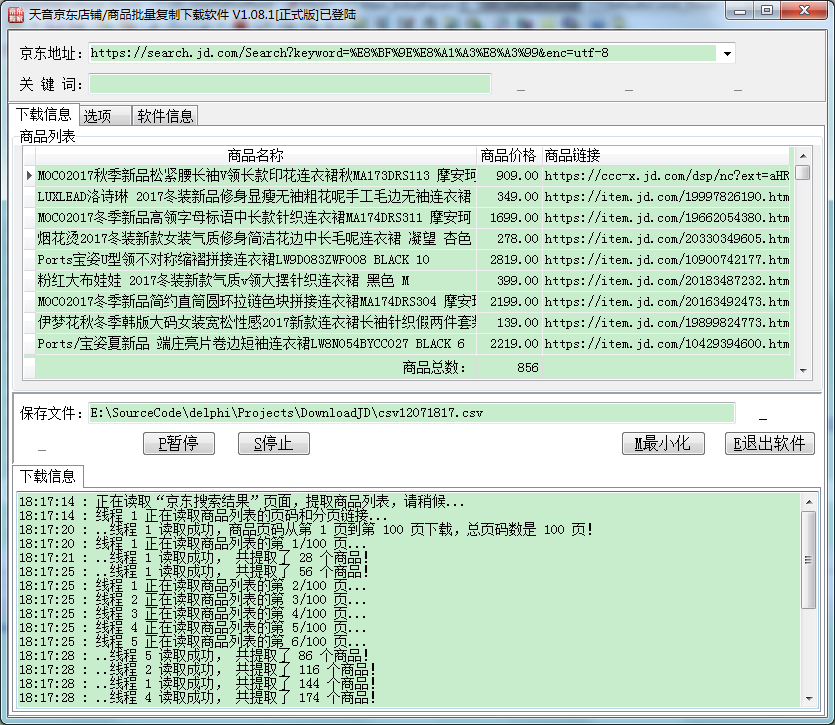
Task: Click the product list scrollbar down arrow
Action: tap(803, 371)
